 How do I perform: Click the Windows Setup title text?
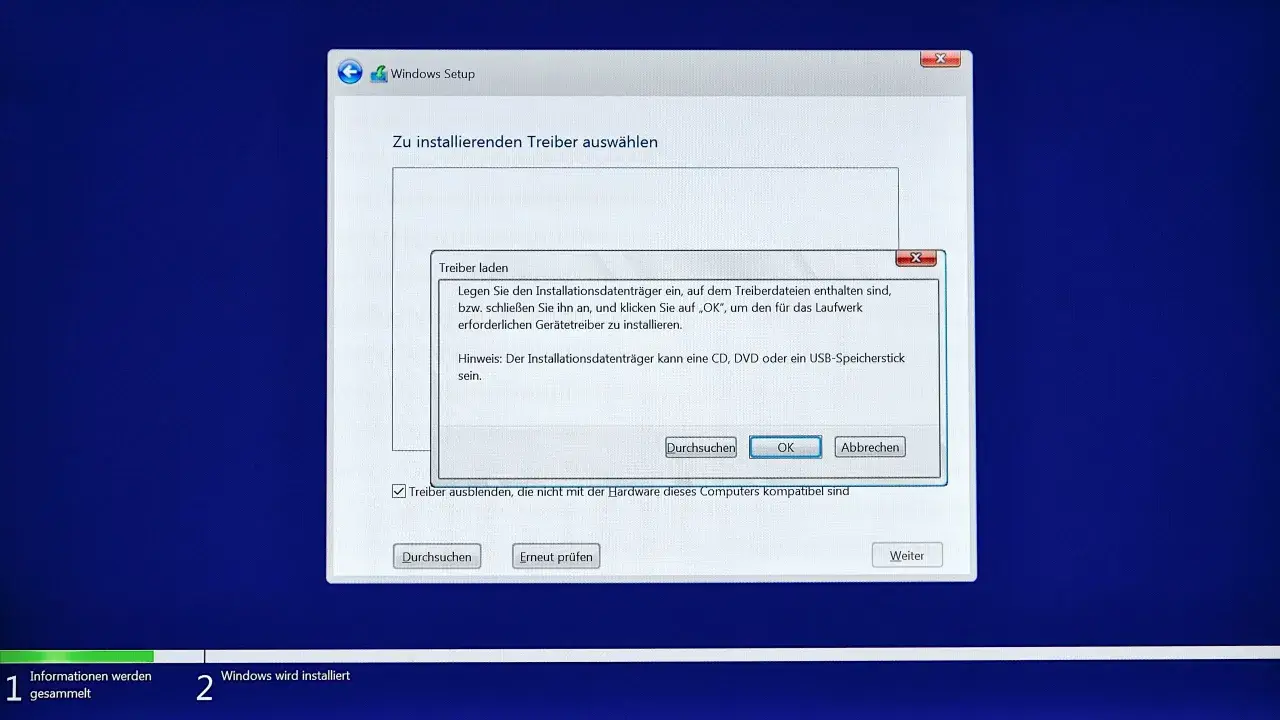[433, 74]
